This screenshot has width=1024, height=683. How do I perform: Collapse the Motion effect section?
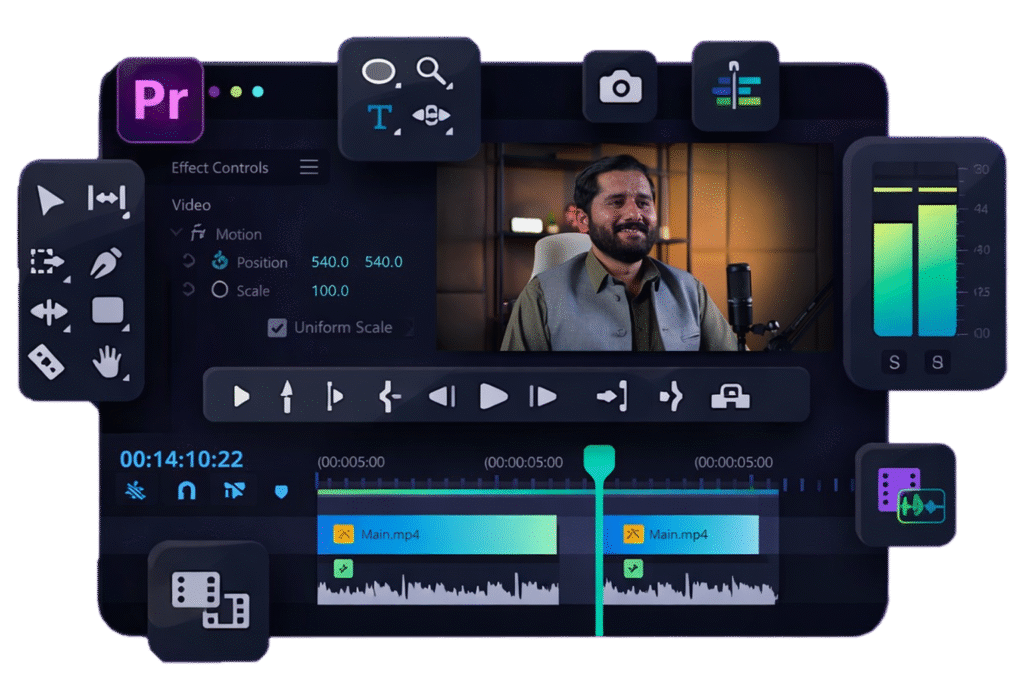[x=177, y=234]
